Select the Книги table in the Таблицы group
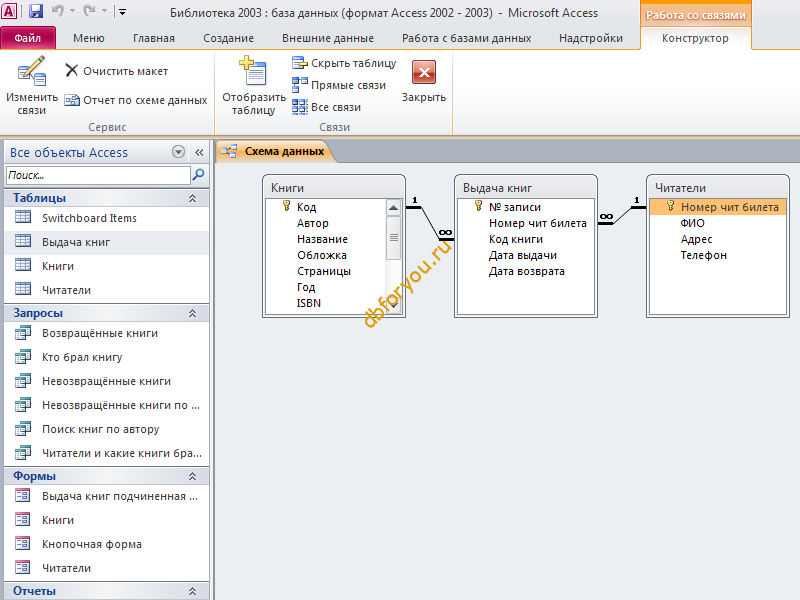The width and height of the screenshot is (800, 600). [107, 266]
